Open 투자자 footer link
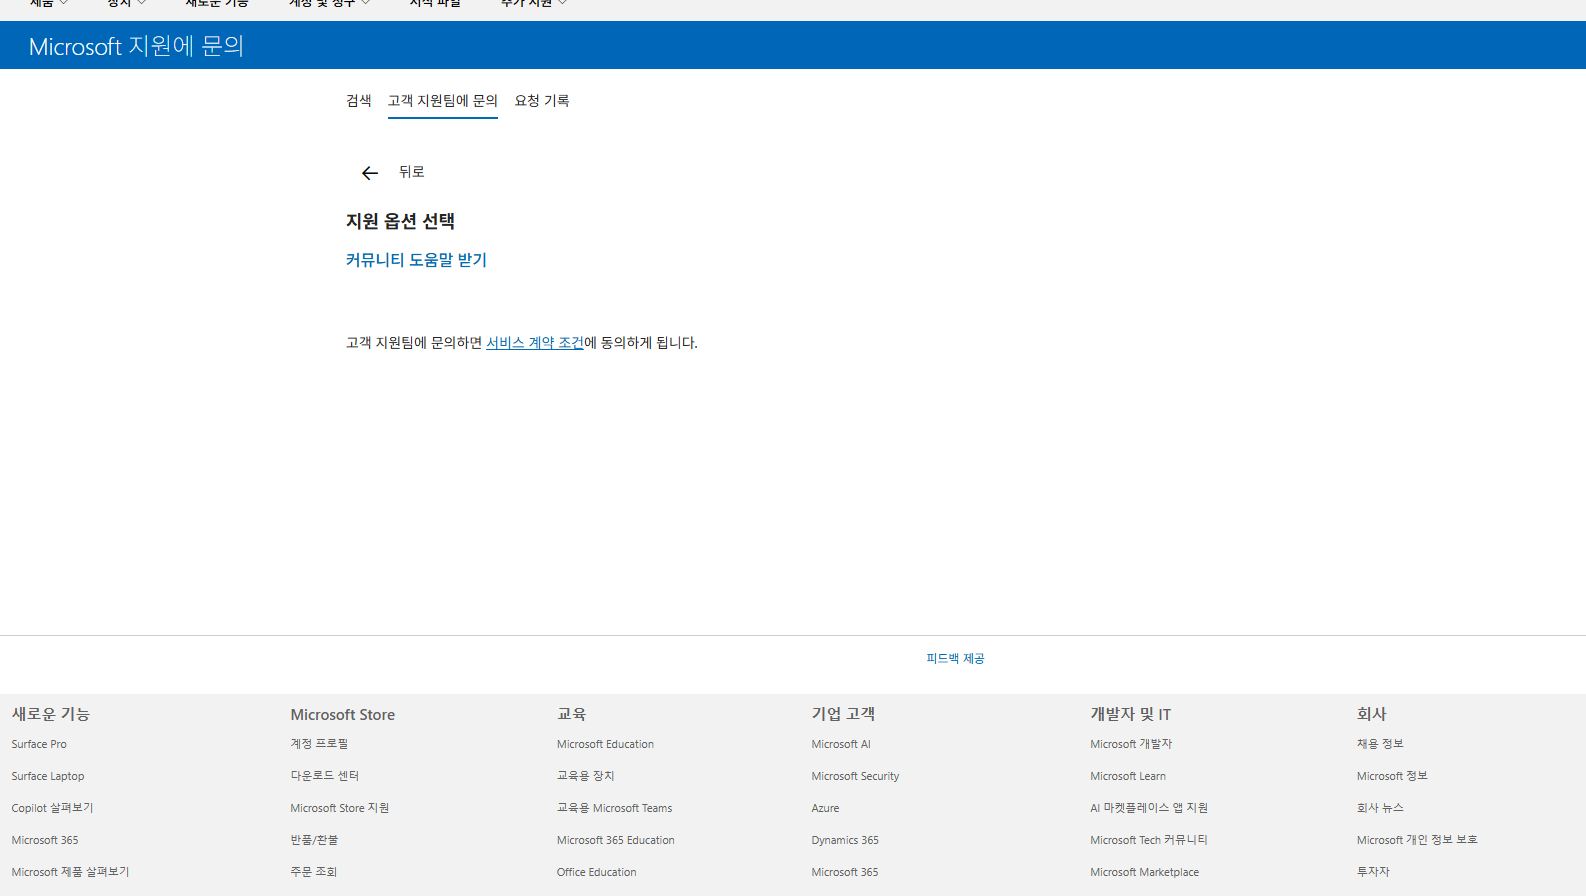The image size is (1586, 896). coord(1373,872)
